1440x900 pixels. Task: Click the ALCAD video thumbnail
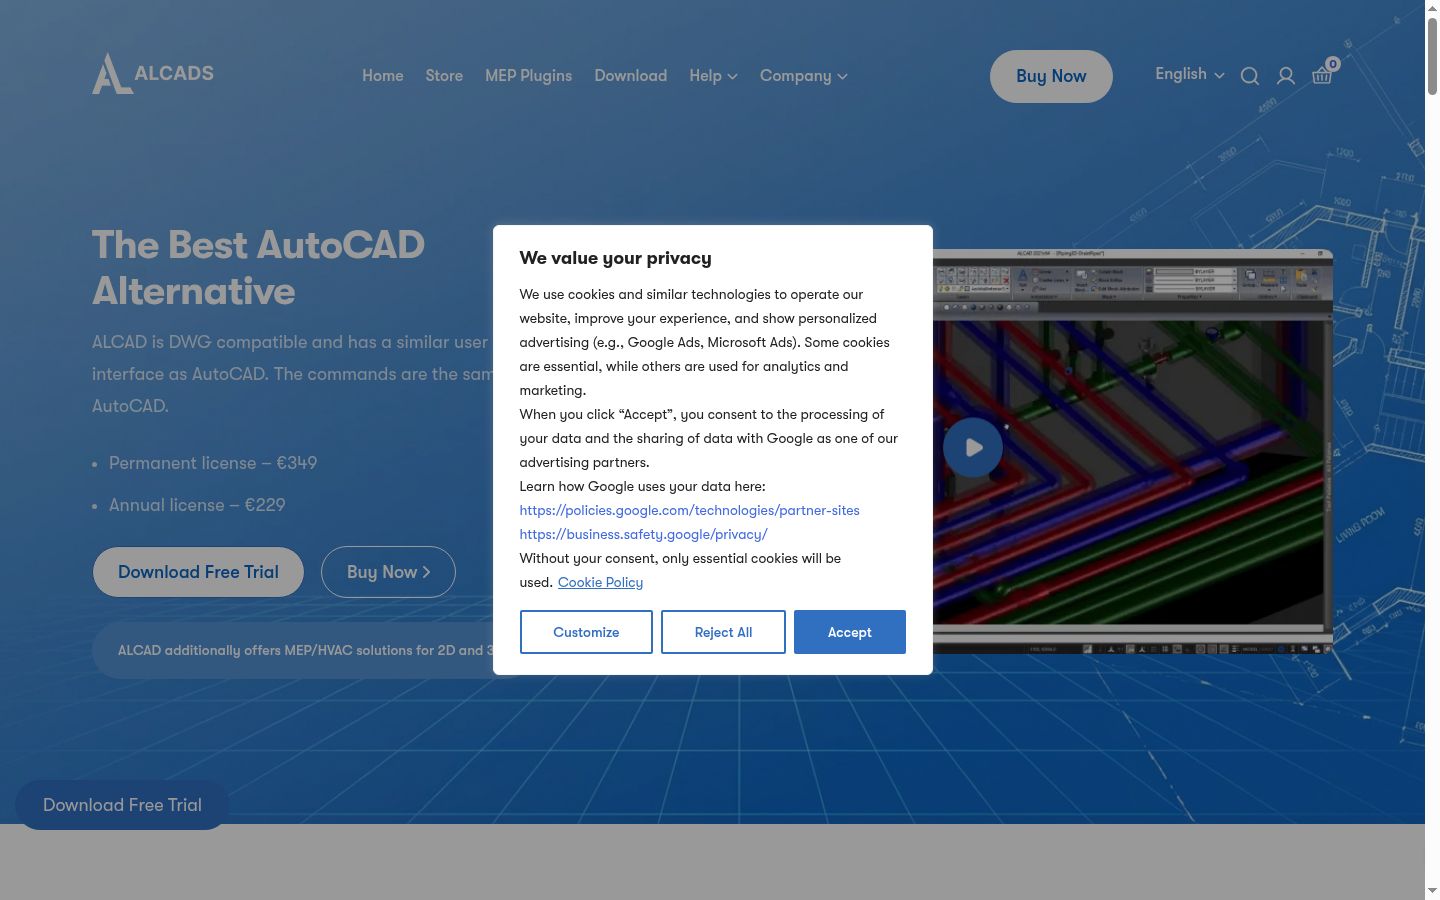tap(1133, 452)
